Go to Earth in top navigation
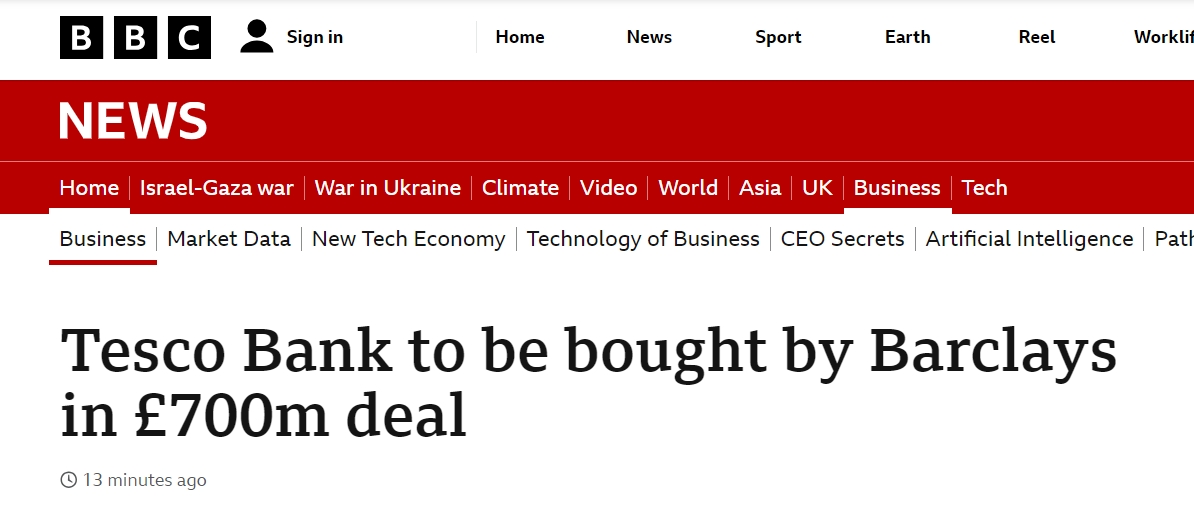The width and height of the screenshot is (1194, 510). click(907, 37)
